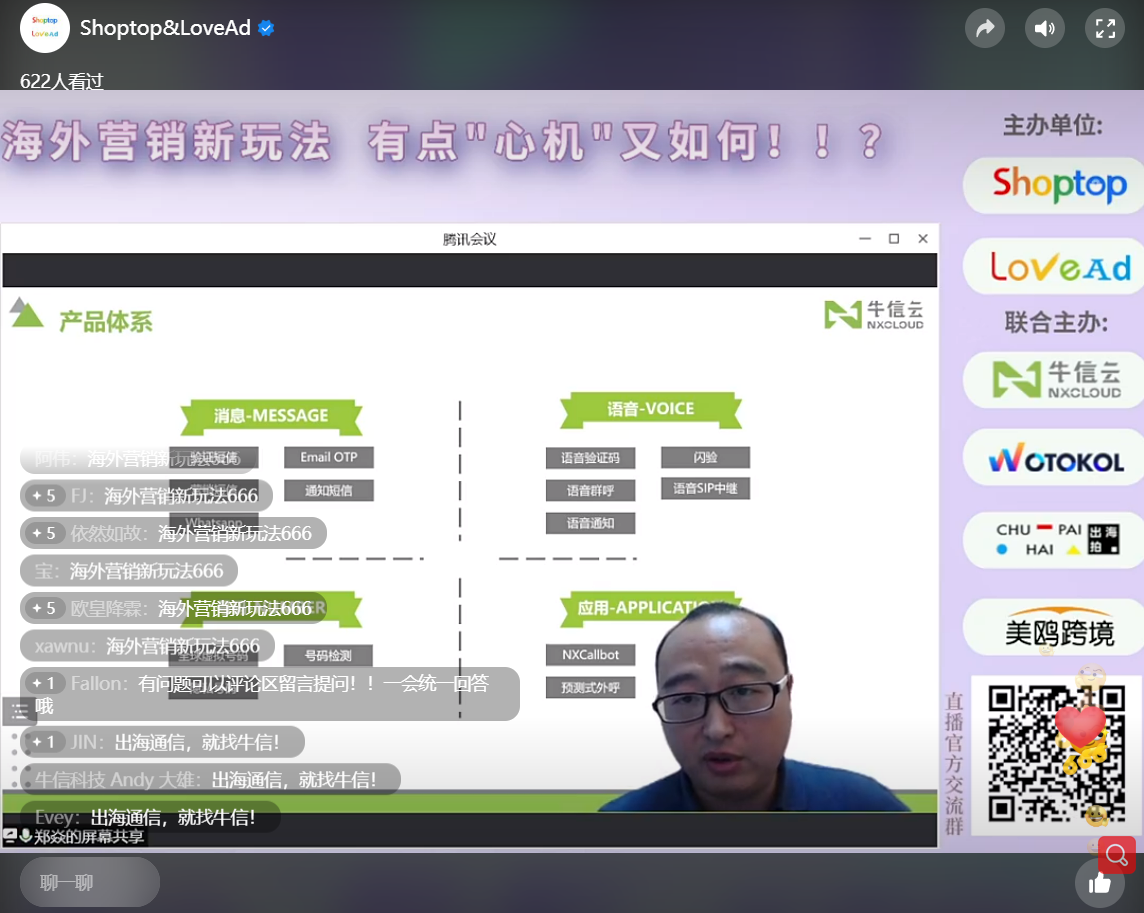Click the 联合主办 heading
This screenshot has height=913, width=1144.
click(1056, 322)
